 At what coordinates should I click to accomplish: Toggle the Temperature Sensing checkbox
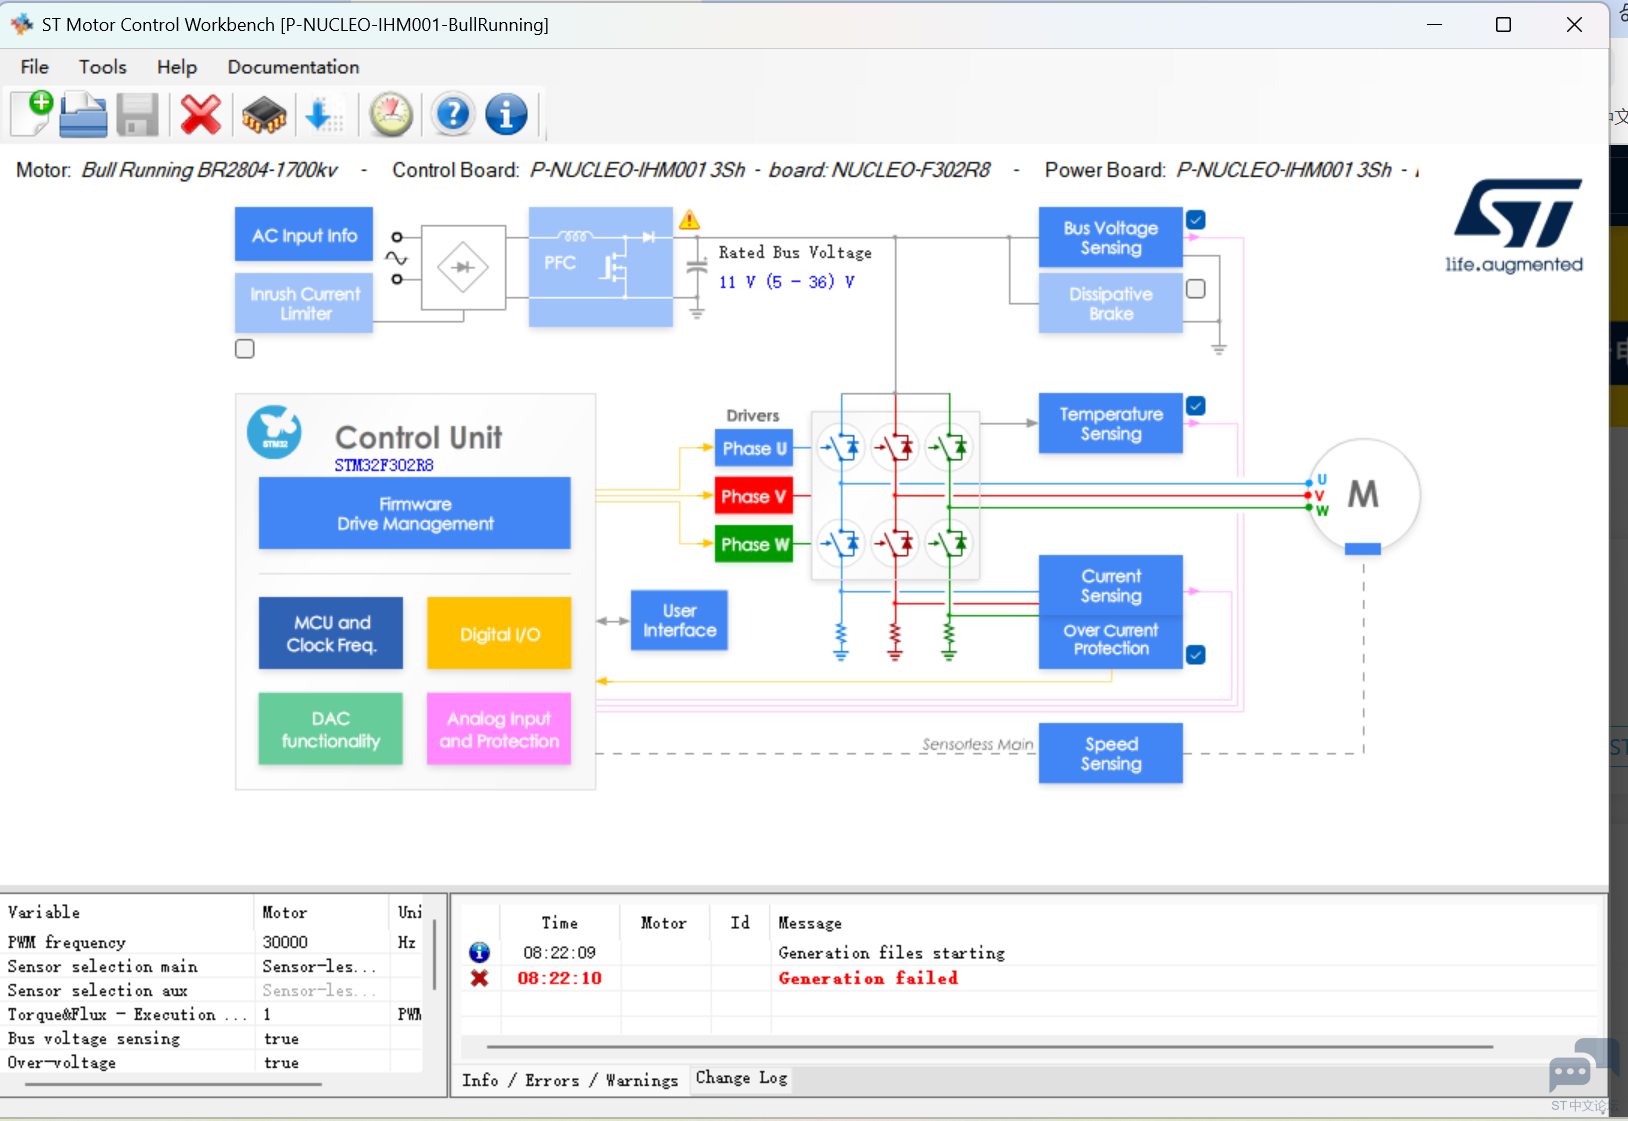(x=1195, y=406)
